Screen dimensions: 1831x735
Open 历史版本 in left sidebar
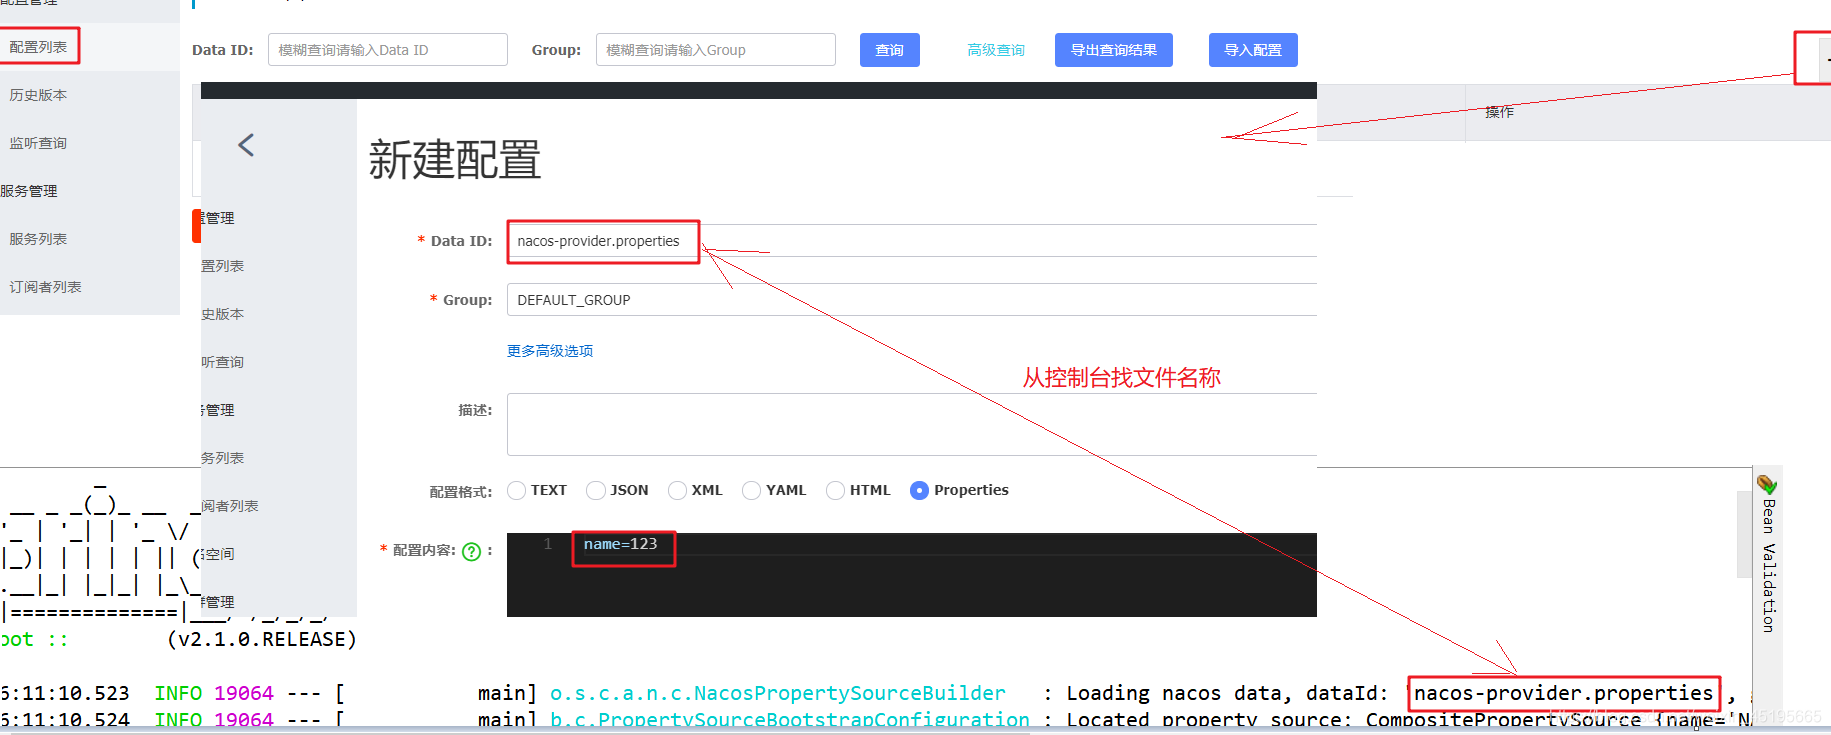pyautogui.click(x=38, y=95)
